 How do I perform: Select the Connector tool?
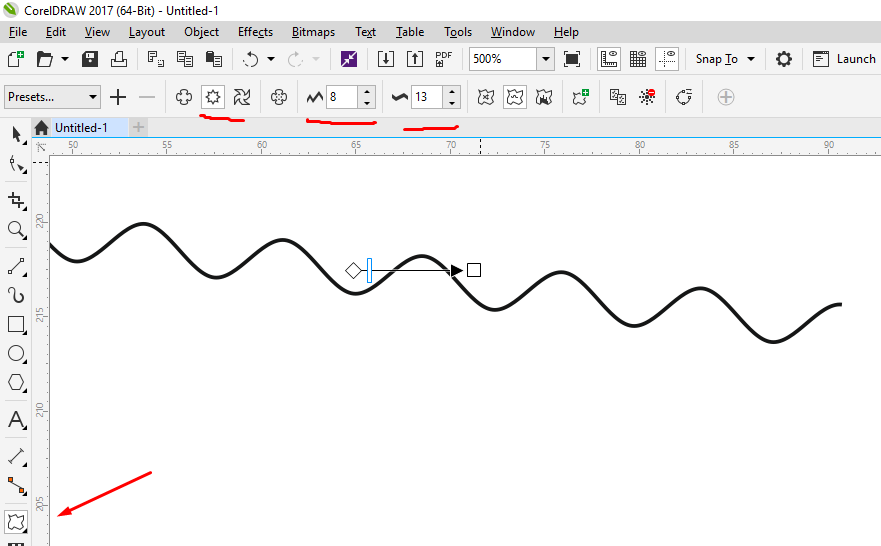16,486
